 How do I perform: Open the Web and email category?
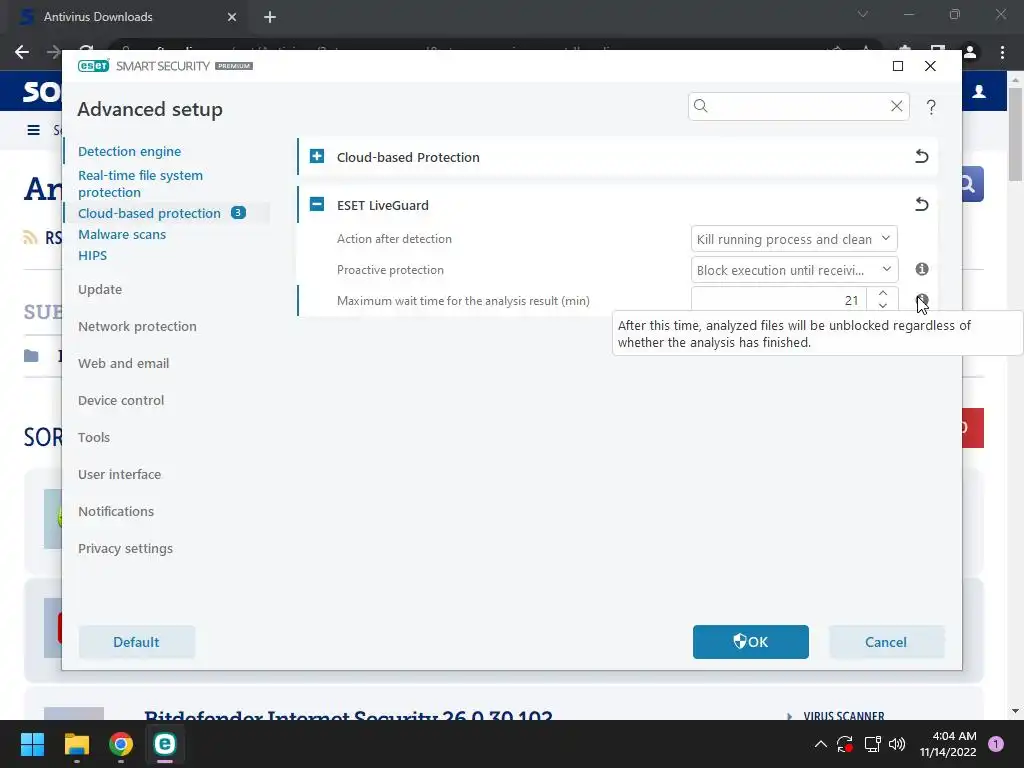[123, 363]
